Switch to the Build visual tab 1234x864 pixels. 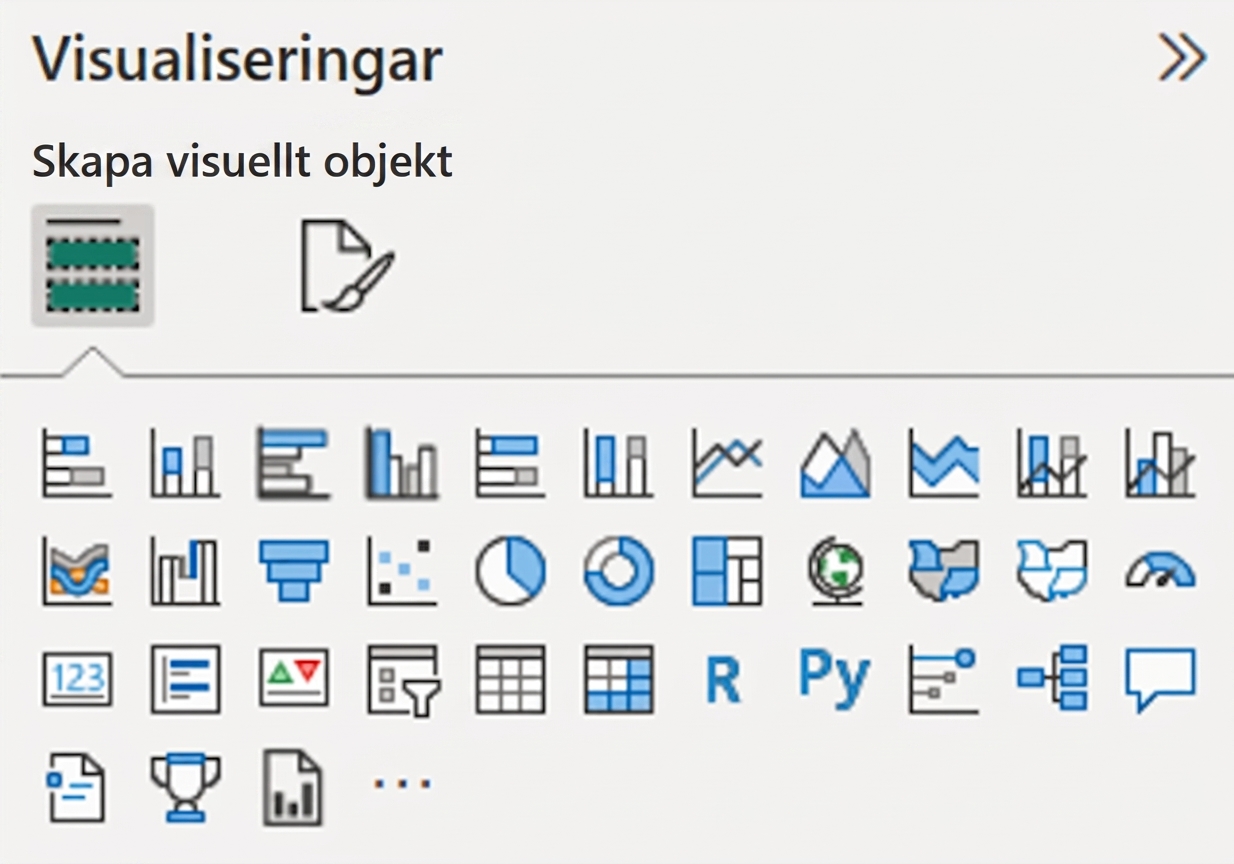coord(92,265)
